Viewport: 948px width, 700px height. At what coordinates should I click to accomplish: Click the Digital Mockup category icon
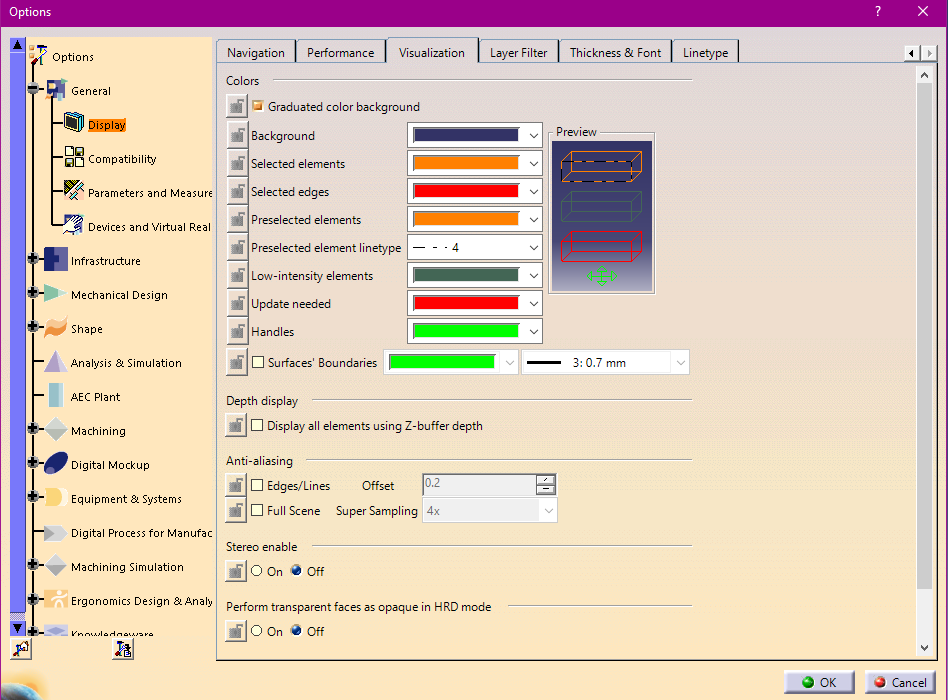(x=56, y=463)
